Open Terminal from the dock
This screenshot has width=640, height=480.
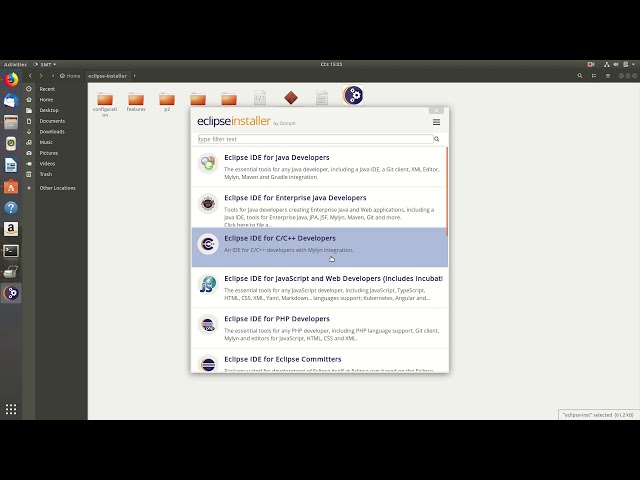click(11, 251)
